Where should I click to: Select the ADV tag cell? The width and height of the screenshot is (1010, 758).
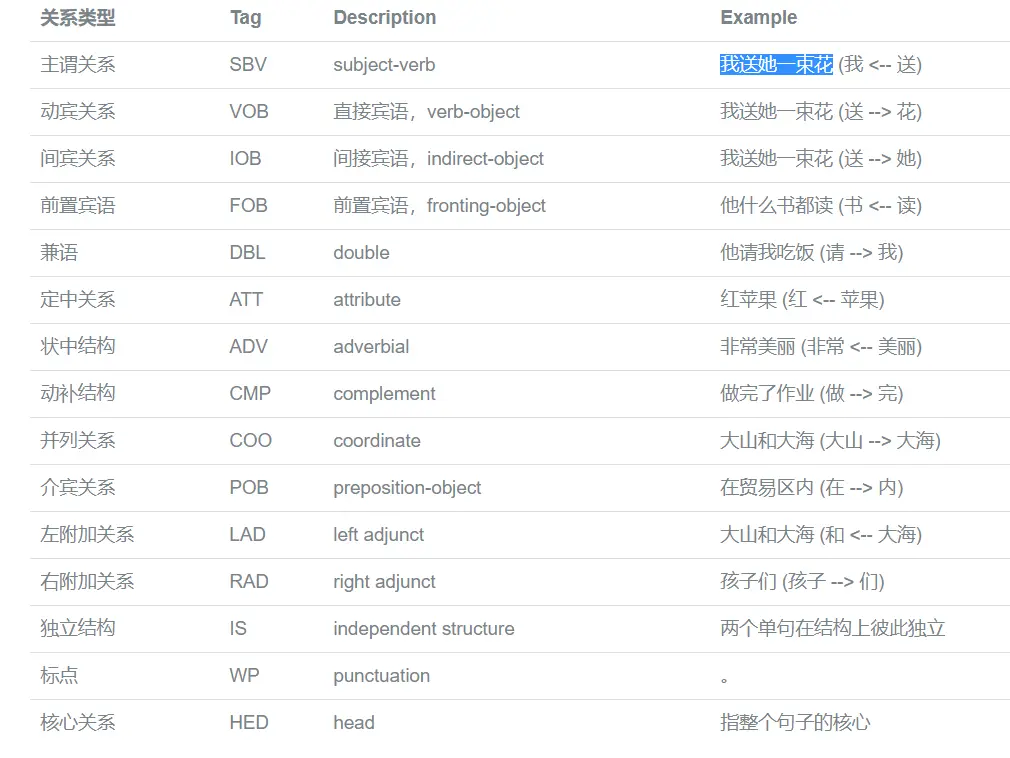(x=248, y=346)
